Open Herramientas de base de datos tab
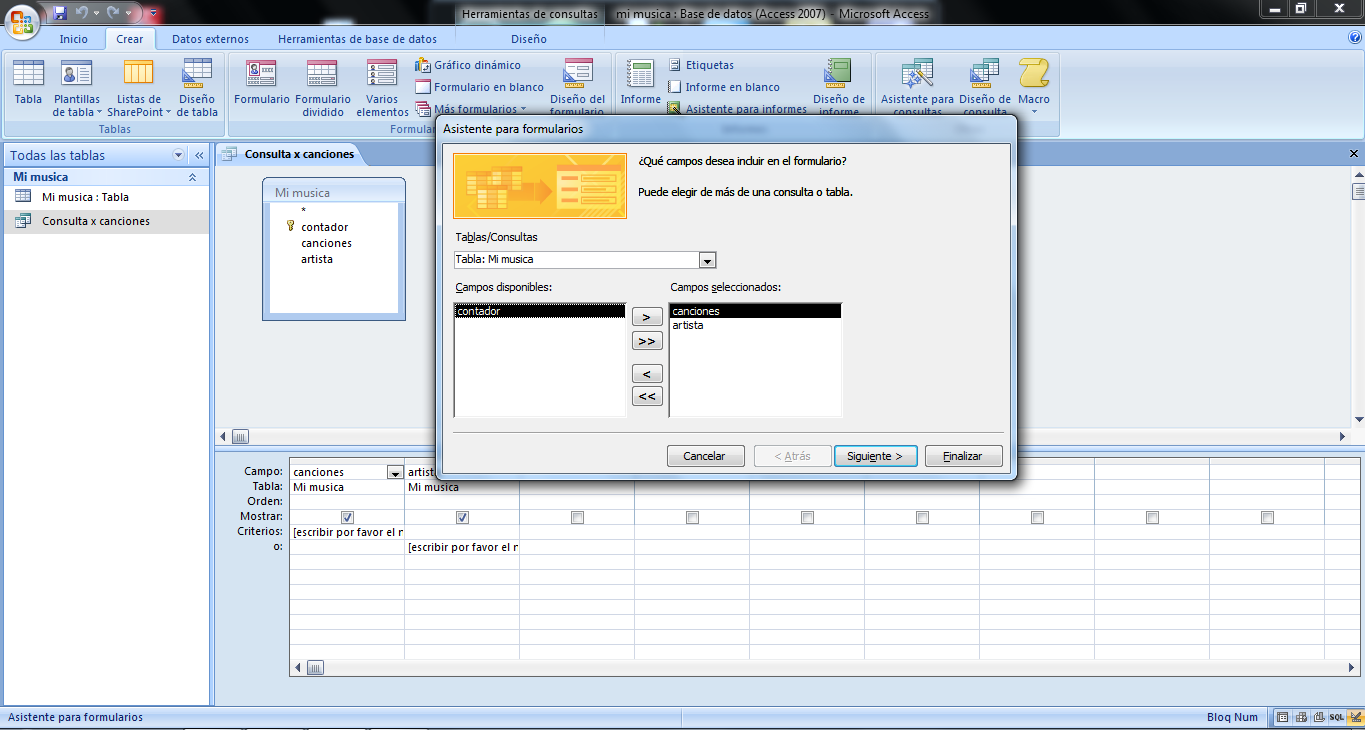 [x=357, y=39]
